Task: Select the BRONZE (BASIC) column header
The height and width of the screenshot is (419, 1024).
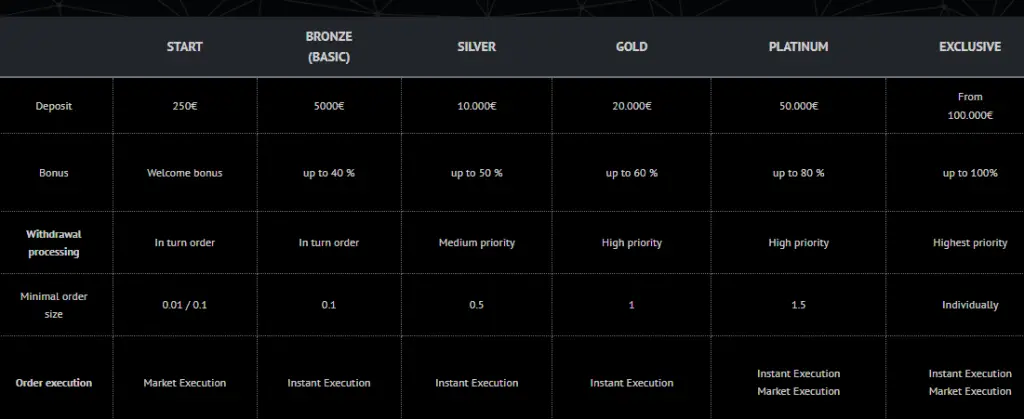Action: point(329,47)
